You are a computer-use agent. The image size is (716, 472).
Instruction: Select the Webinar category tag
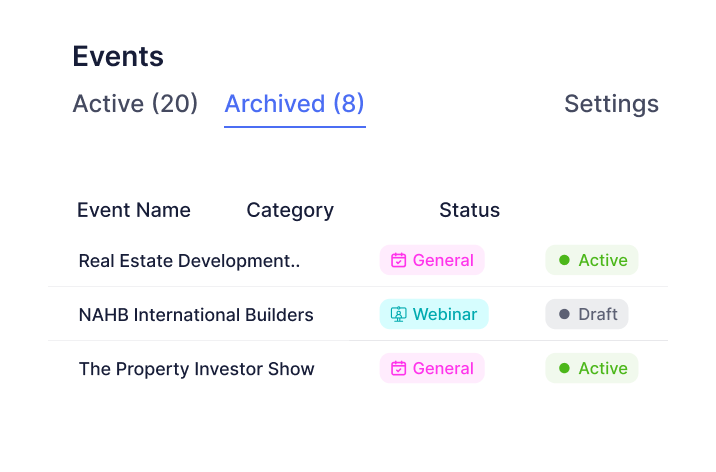point(433,315)
